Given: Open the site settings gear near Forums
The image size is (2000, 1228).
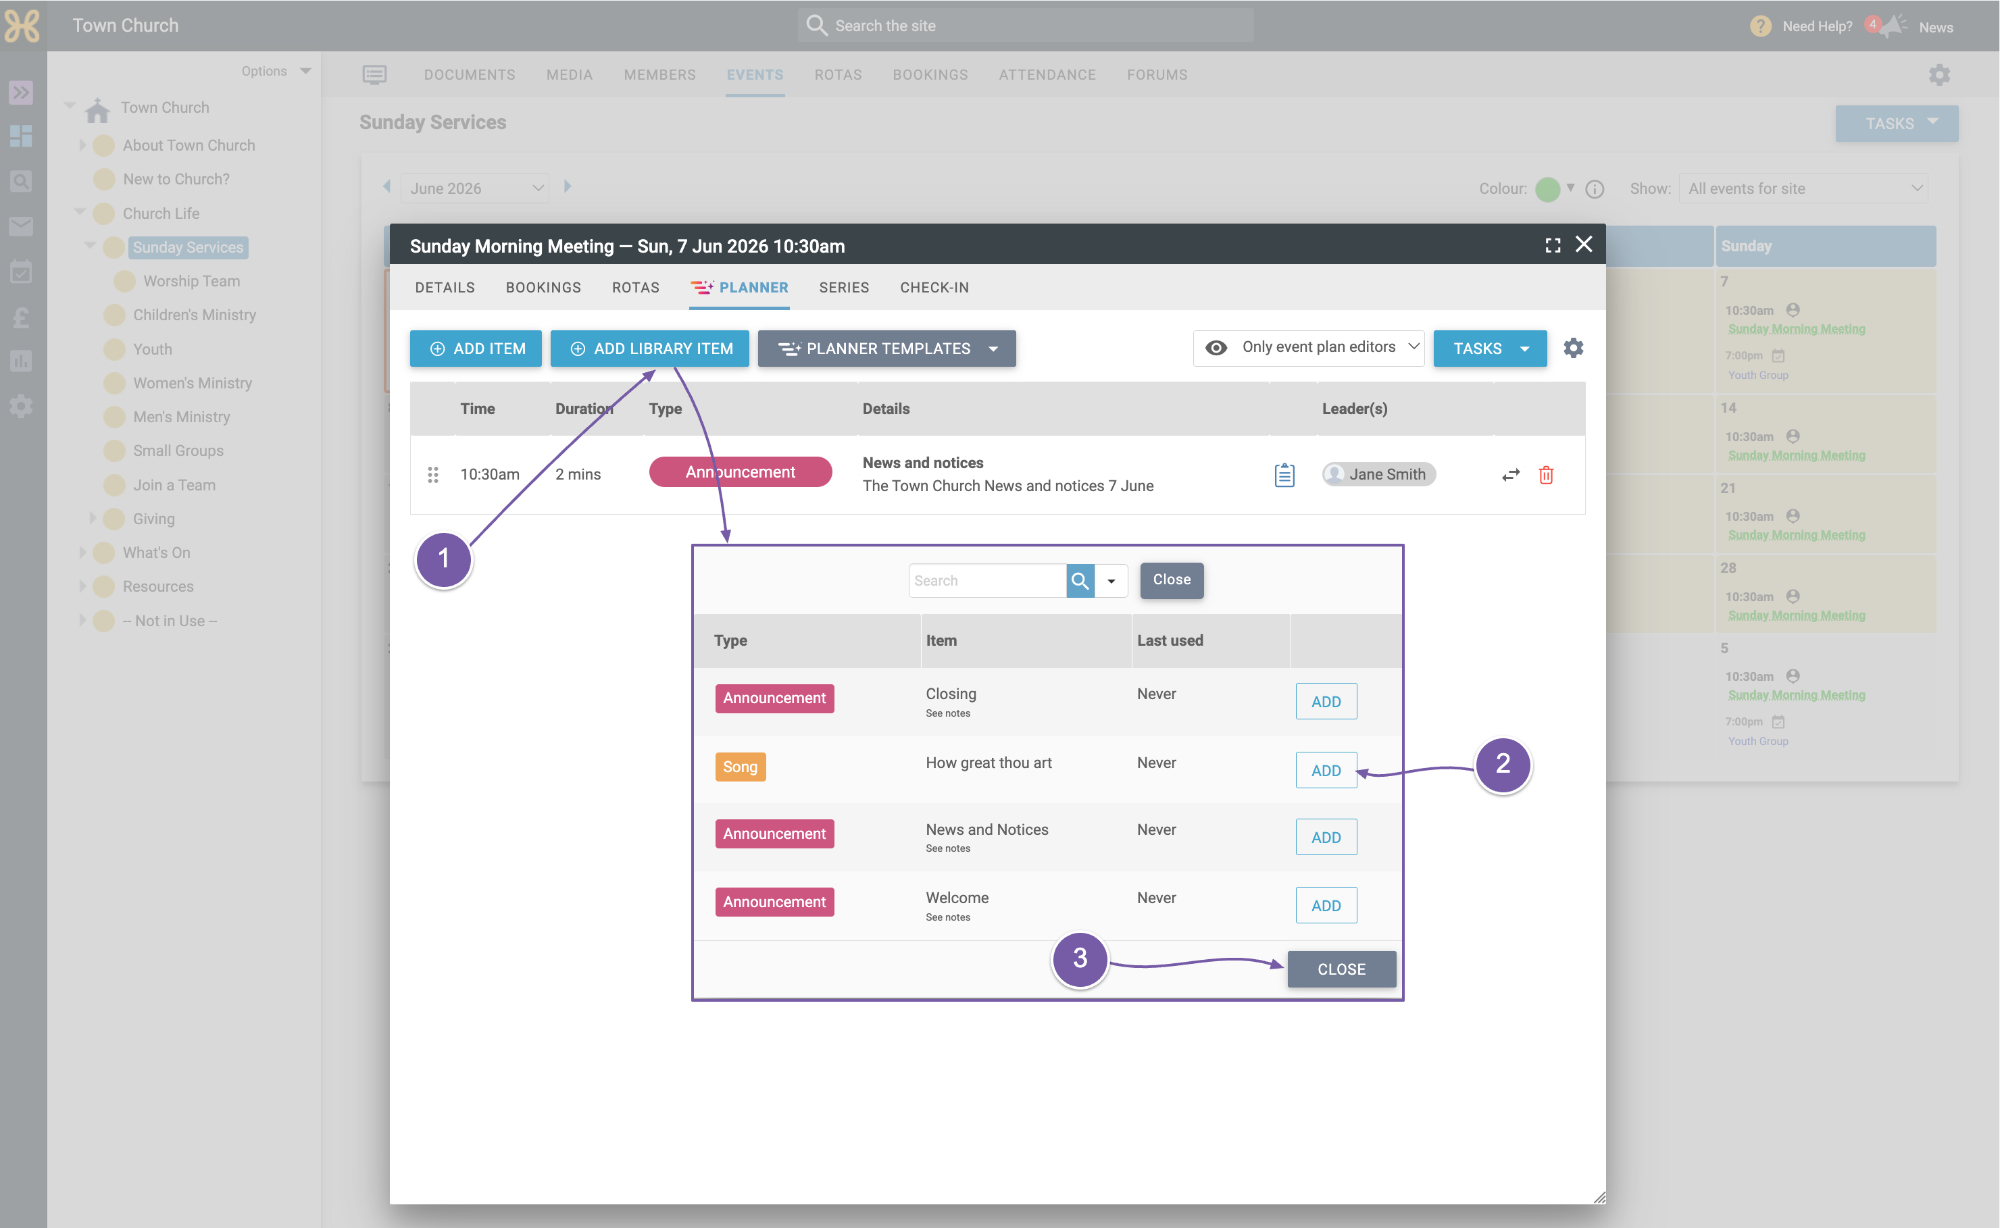Looking at the screenshot, I should (1939, 75).
